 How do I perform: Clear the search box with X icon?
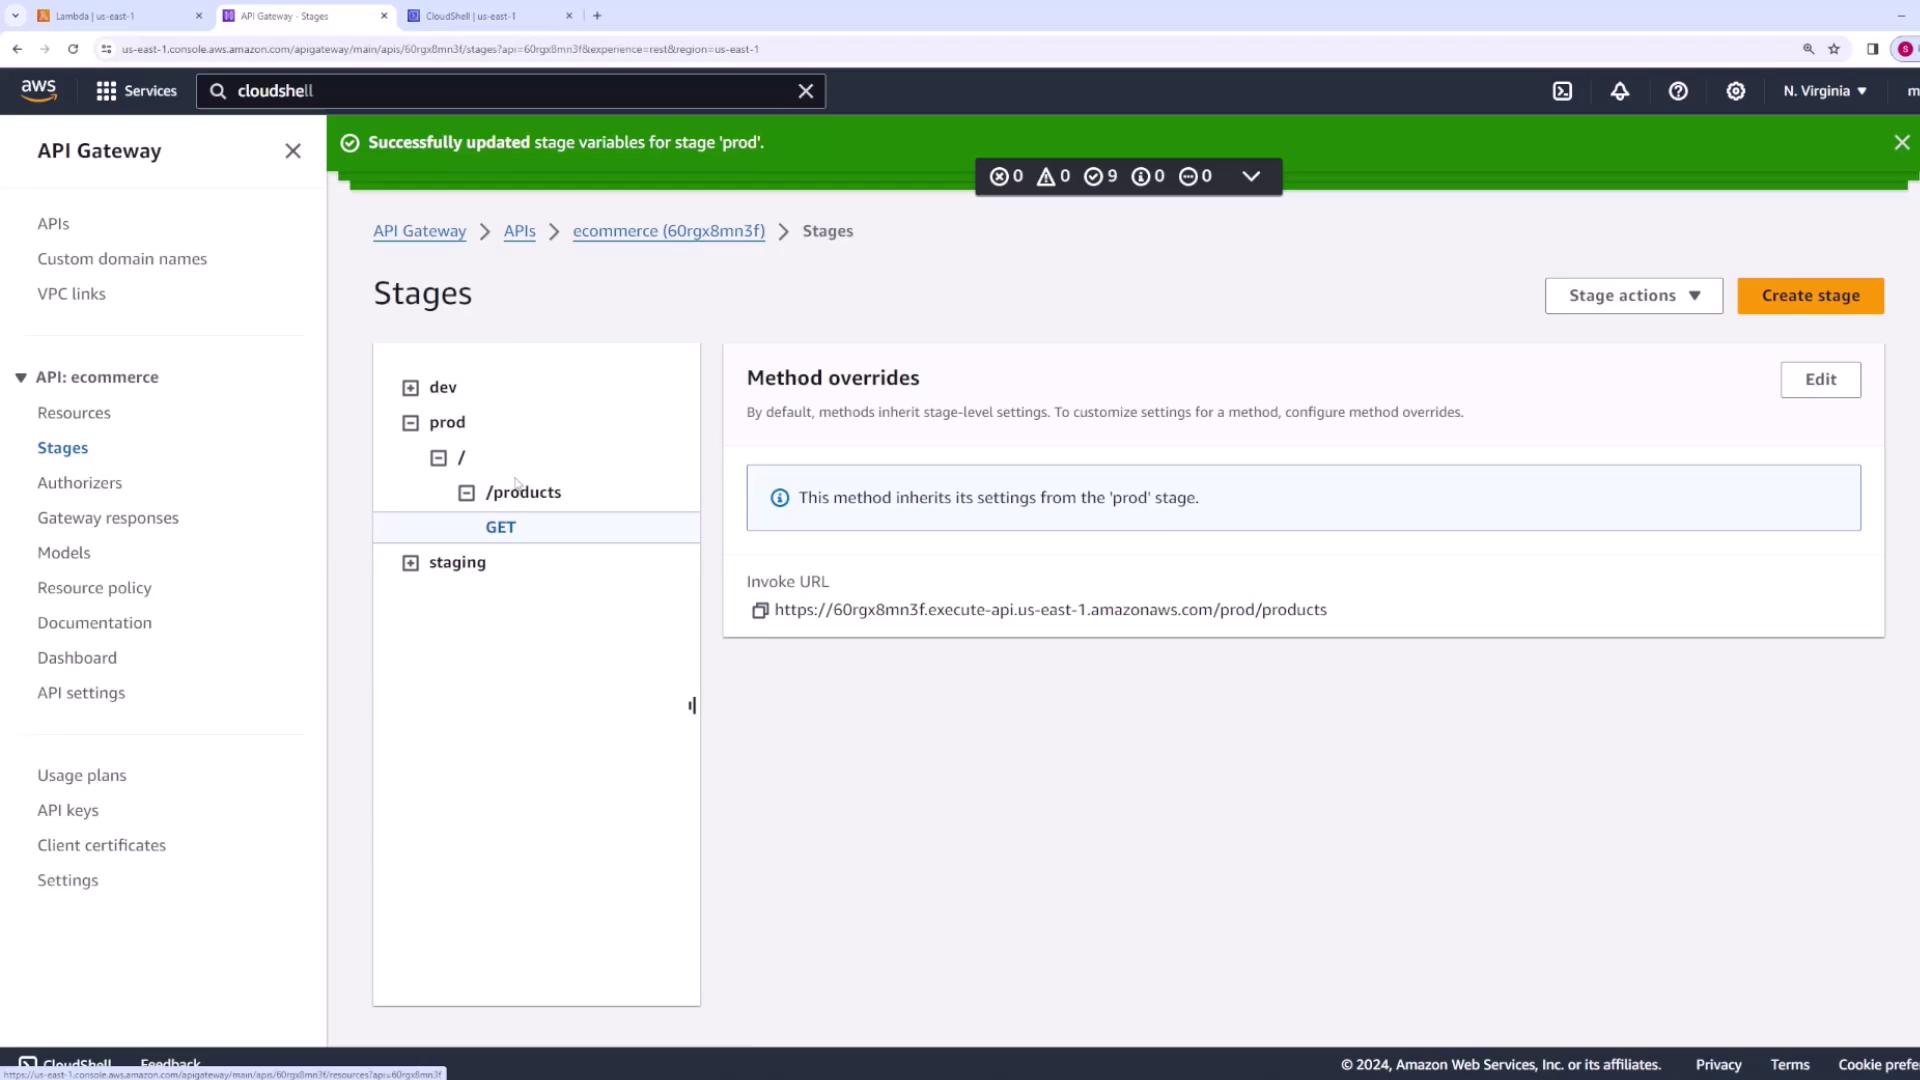(806, 91)
